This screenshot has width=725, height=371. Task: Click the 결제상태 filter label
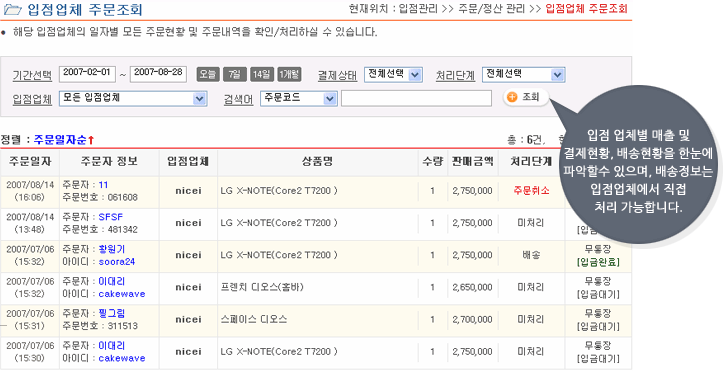click(338, 75)
